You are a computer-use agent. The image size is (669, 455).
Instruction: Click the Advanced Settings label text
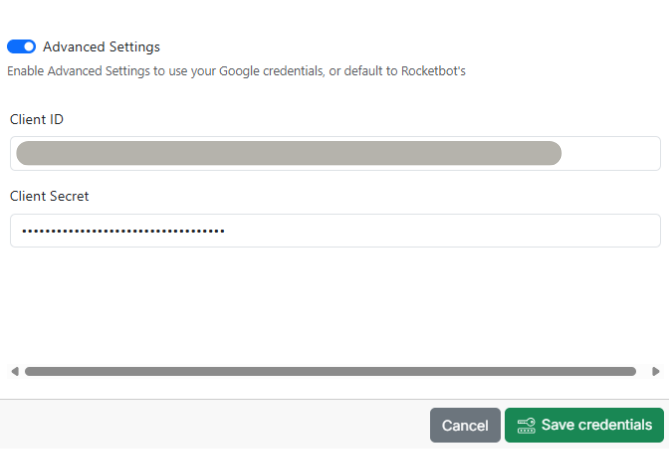click(102, 47)
